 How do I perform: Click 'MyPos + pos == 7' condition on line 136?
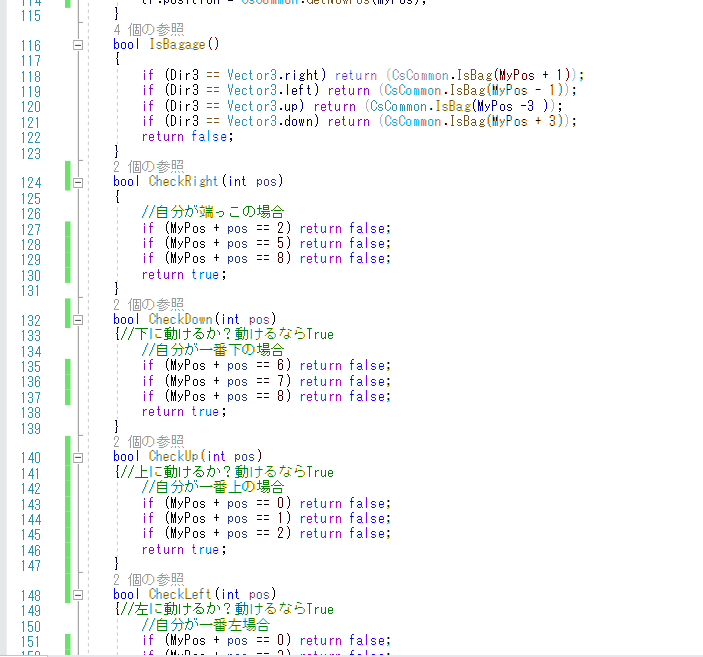(x=228, y=381)
